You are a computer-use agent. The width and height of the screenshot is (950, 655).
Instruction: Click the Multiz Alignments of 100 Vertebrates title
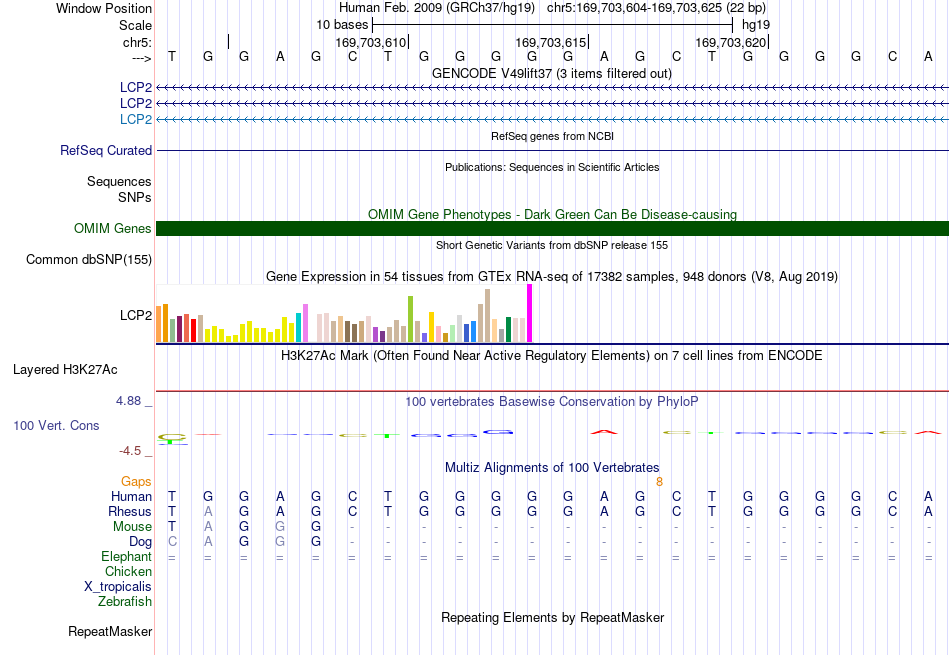click(x=552, y=468)
